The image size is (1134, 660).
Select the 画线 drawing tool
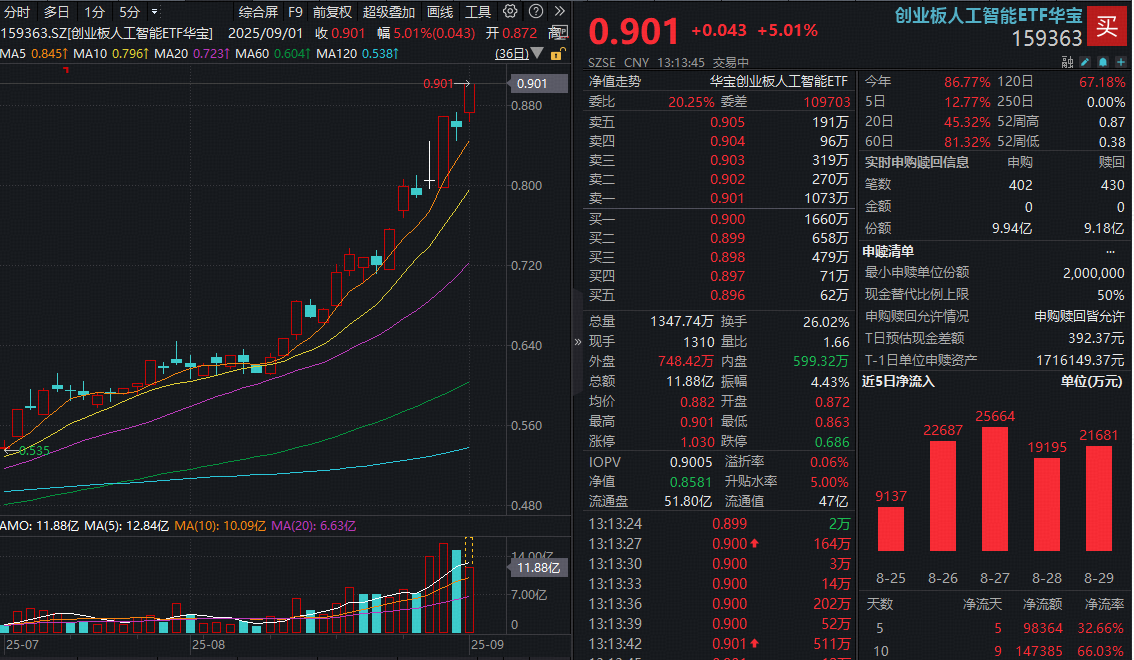point(438,11)
